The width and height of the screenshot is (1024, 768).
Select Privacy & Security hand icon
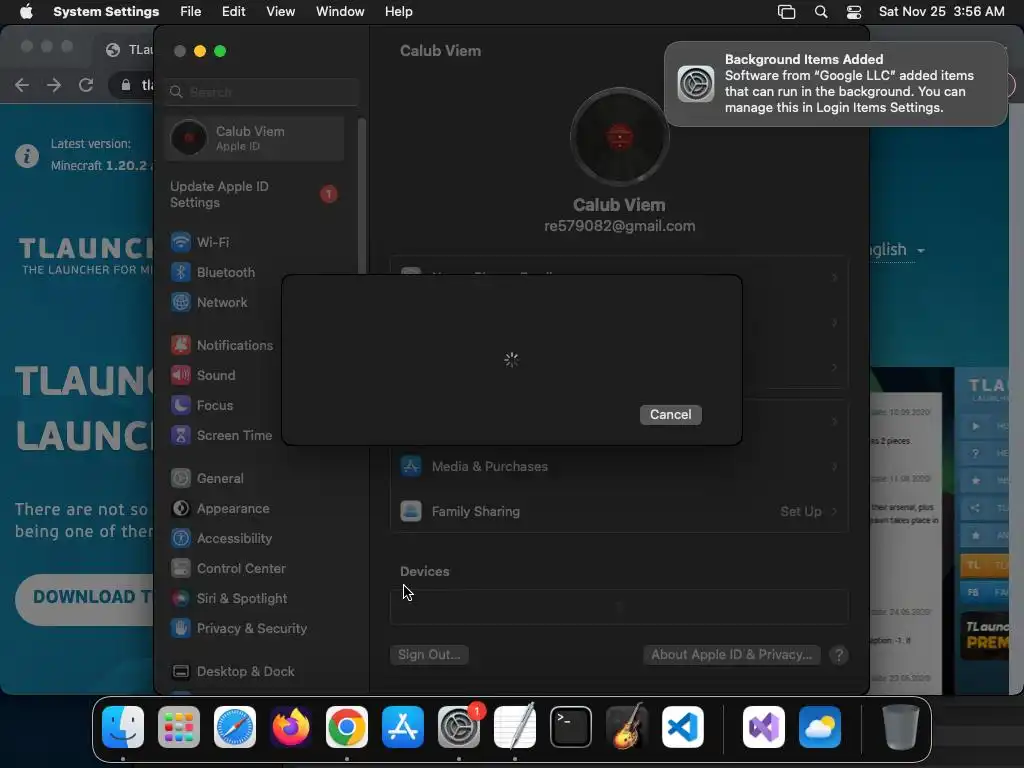[181, 628]
